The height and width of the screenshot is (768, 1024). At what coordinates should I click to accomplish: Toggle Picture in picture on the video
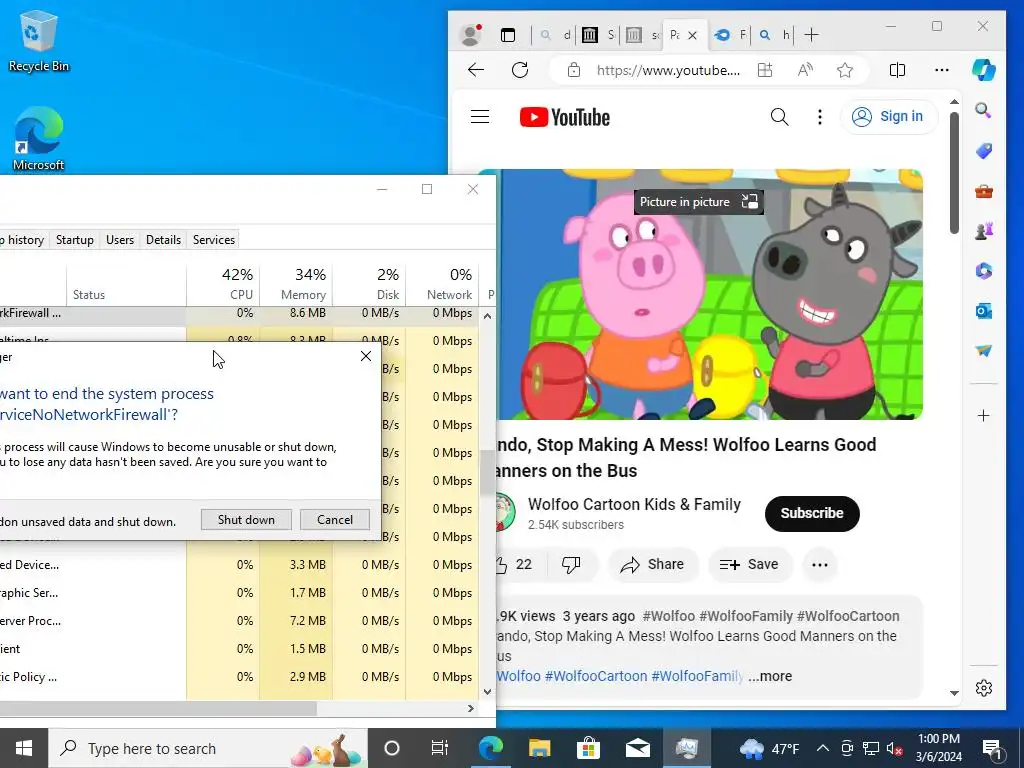coord(698,202)
